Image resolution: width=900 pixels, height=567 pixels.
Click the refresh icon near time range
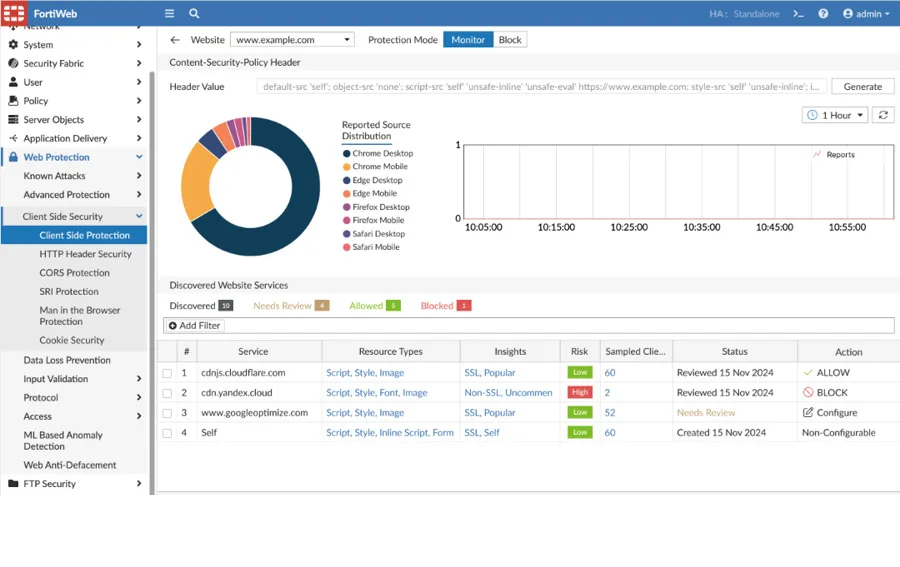tap(882, 116)
